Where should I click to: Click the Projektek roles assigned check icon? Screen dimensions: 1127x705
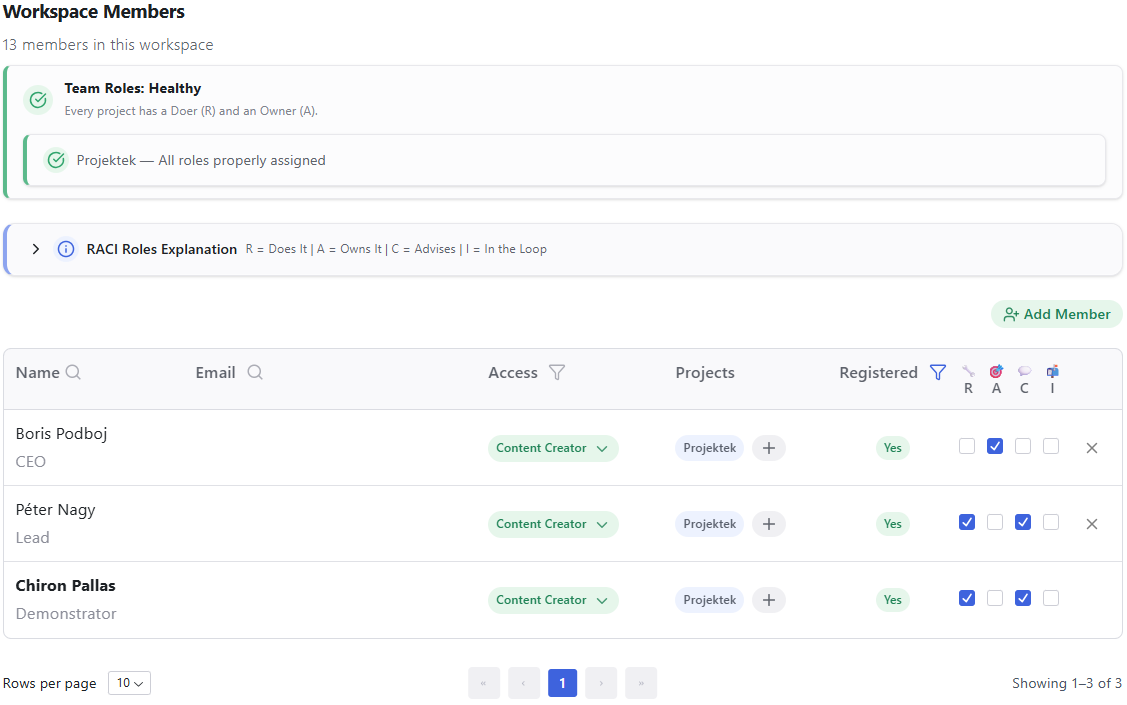tap(56, 160)
